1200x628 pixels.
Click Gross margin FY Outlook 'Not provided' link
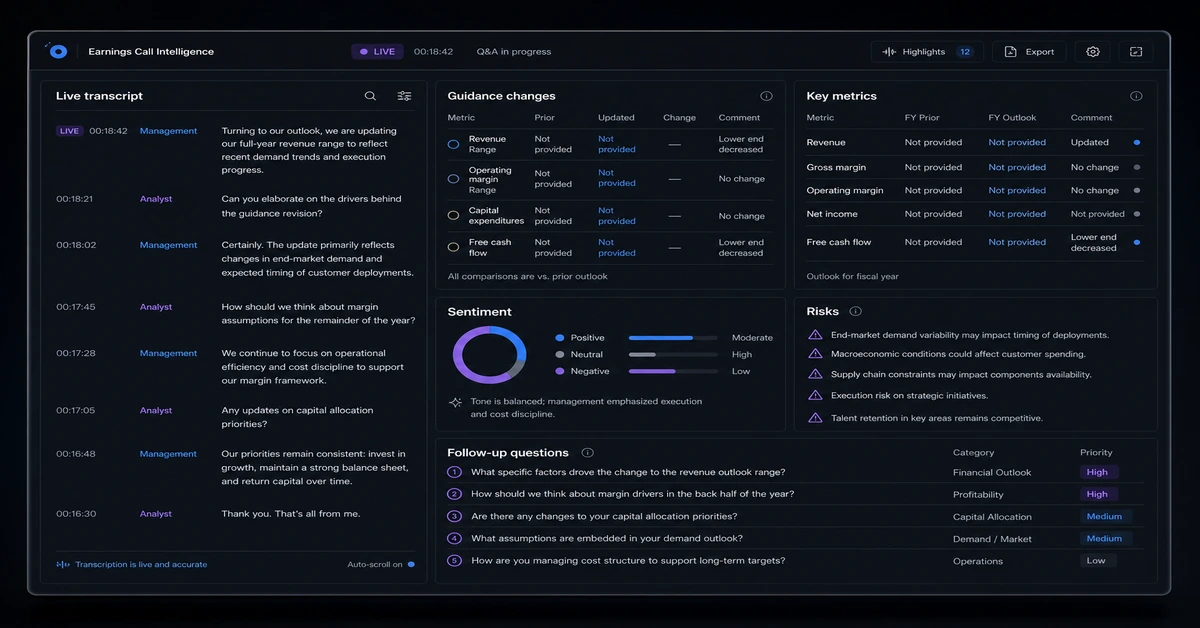(1017, 167)
